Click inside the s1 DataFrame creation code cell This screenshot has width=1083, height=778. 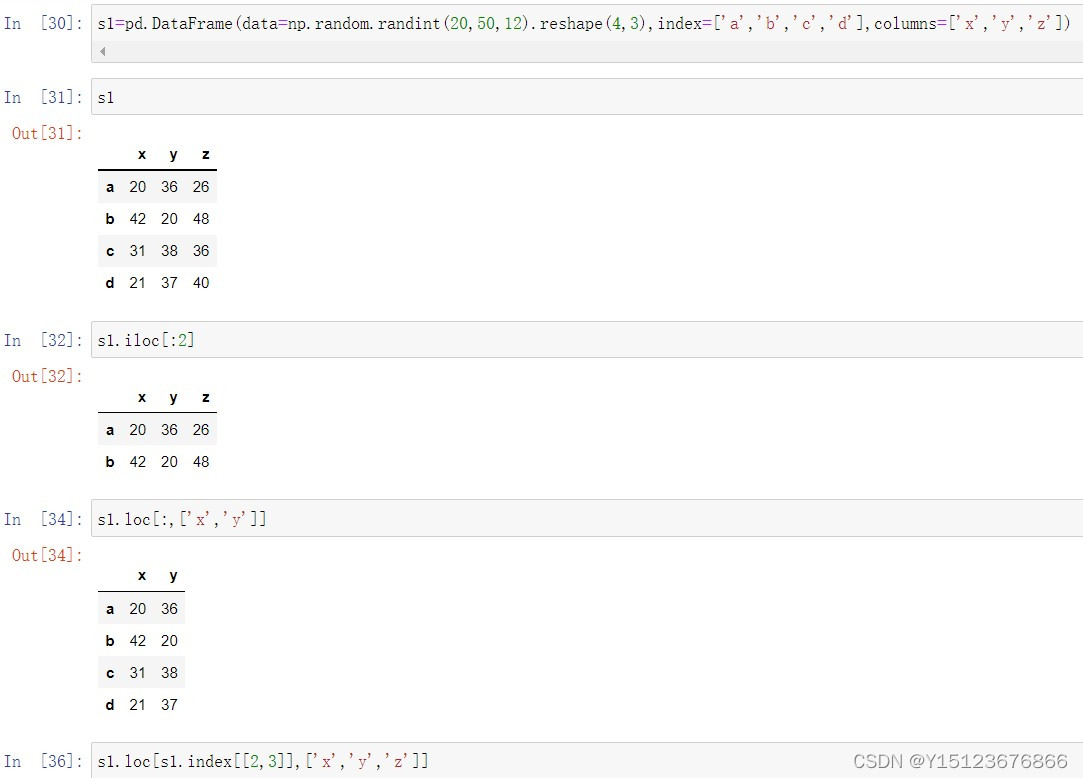click(587, 23)
